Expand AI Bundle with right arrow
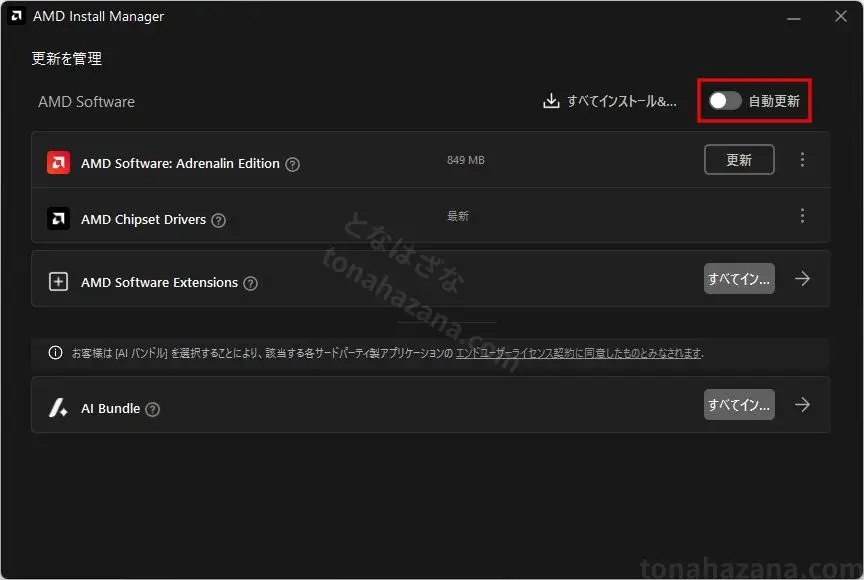Screen dimensions: 864x580 click(802, 405)
